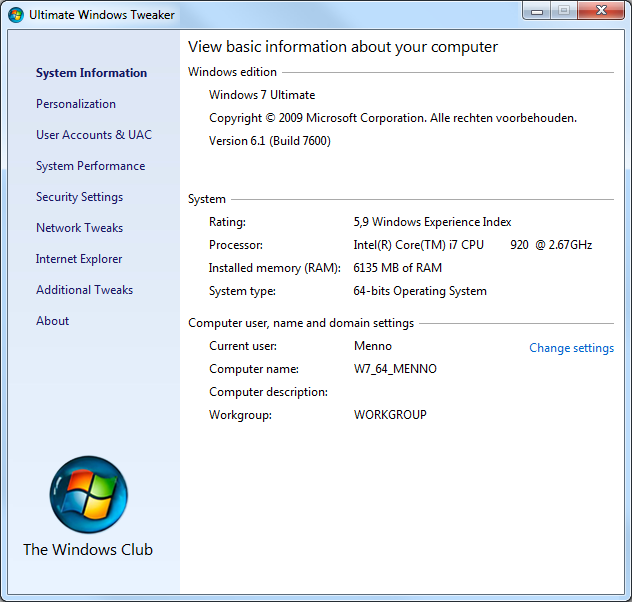This screenshot has height=602, width=632.
Task: Minimize the Ultimate Windows Tweaker window
Action: [537, 10]
